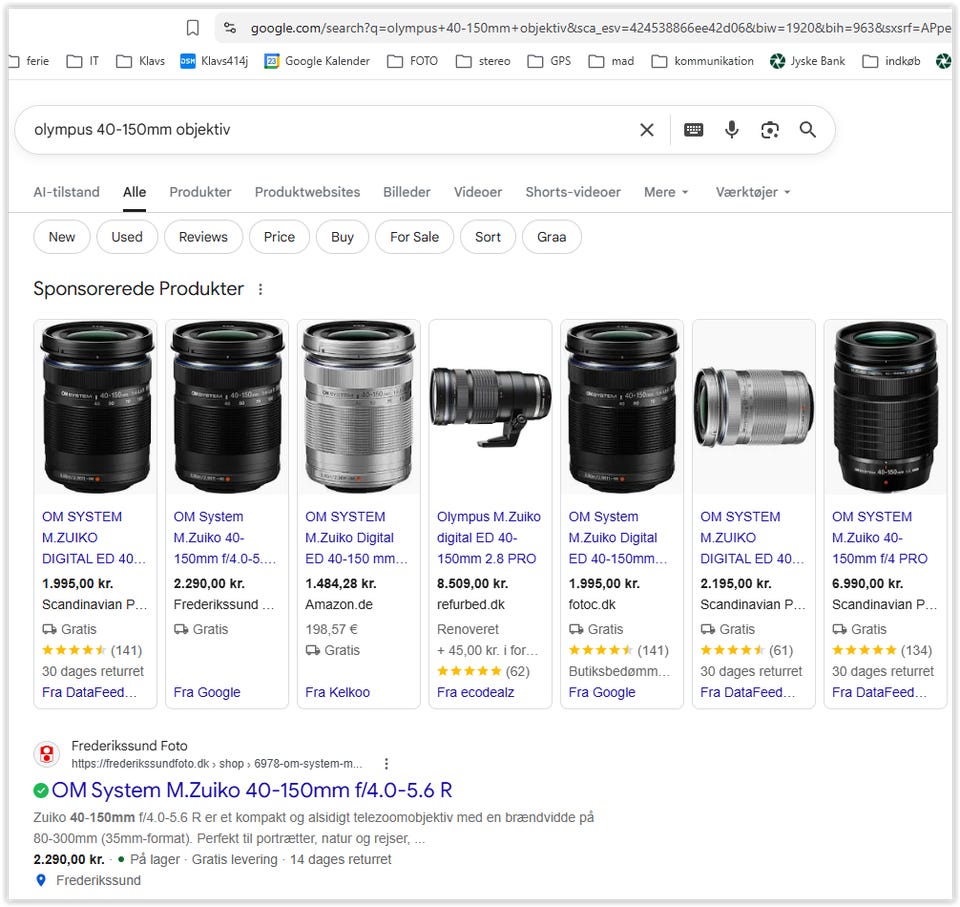Open the Amazon.de OM SYSTEM listing title
The height and width of the screenshot is (907, 960).
pyautogui.click(x=356, y=538)
